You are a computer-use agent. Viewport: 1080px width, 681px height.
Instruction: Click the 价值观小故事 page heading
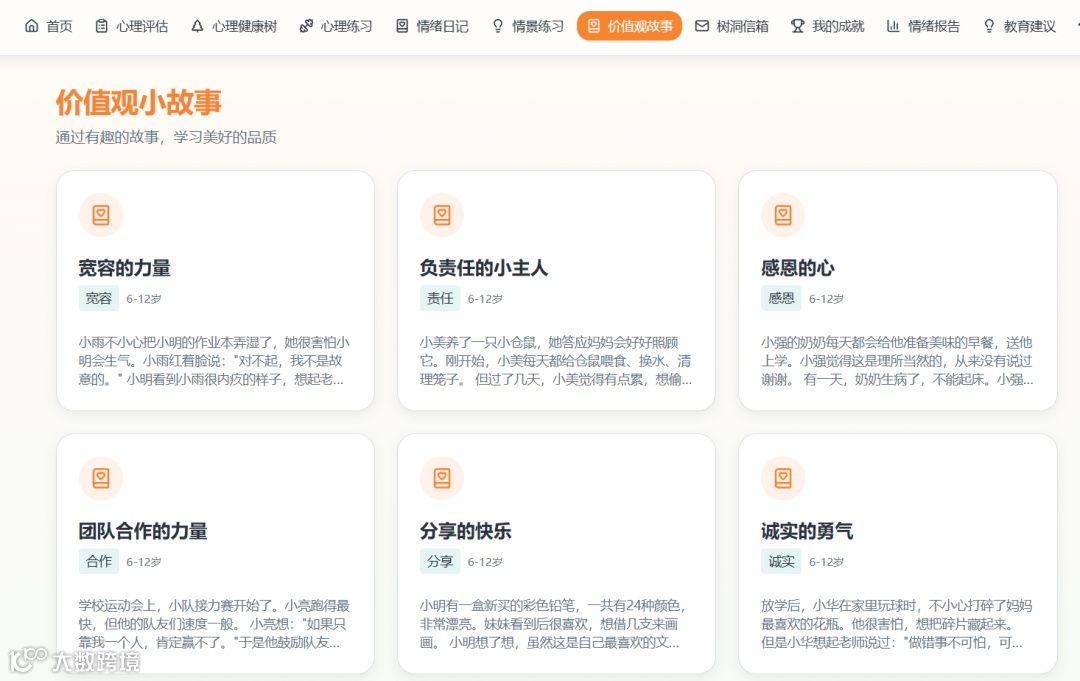[x=138, y=103]
